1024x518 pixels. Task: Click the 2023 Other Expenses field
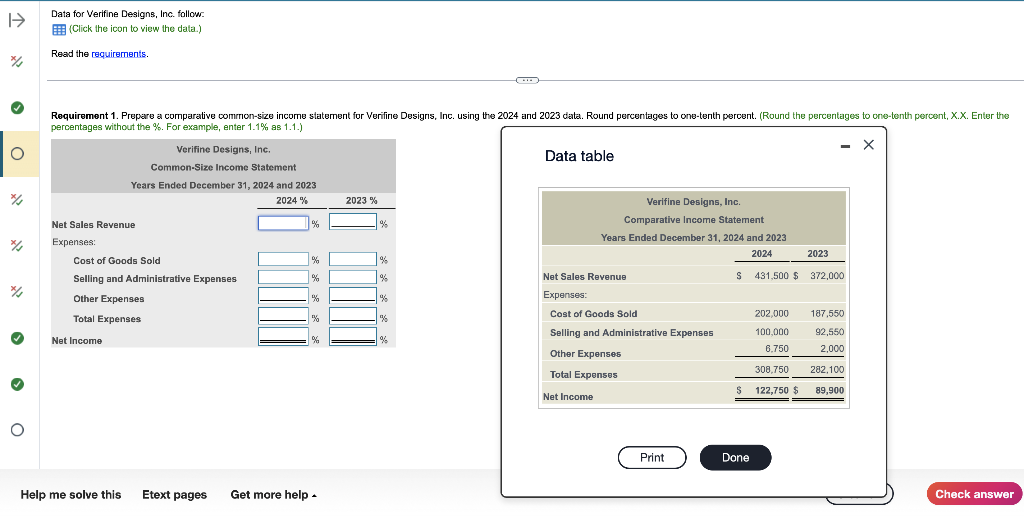coord(353,296)
